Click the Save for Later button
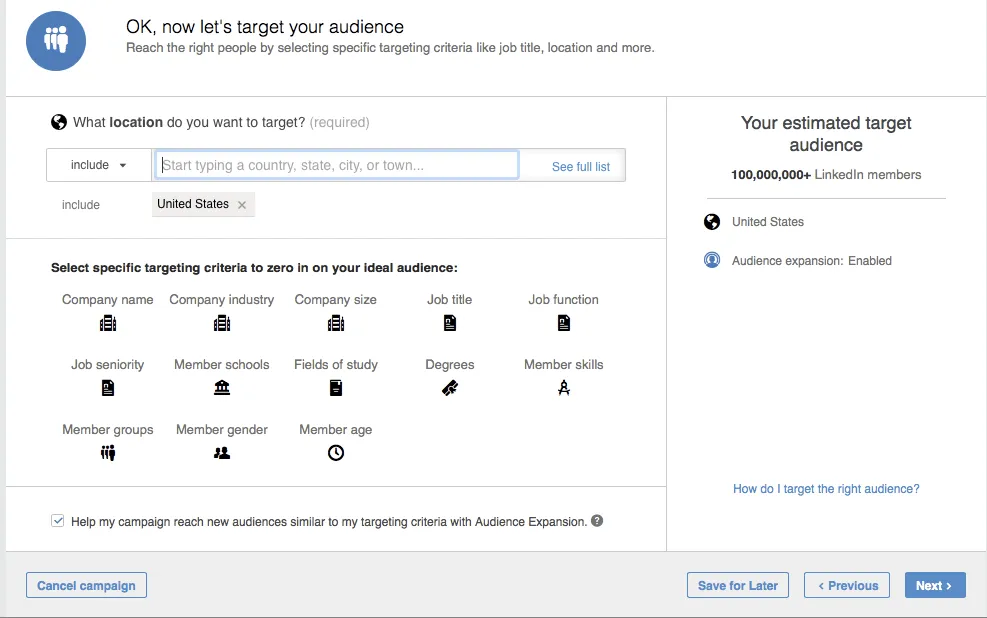 coord(738,585)
